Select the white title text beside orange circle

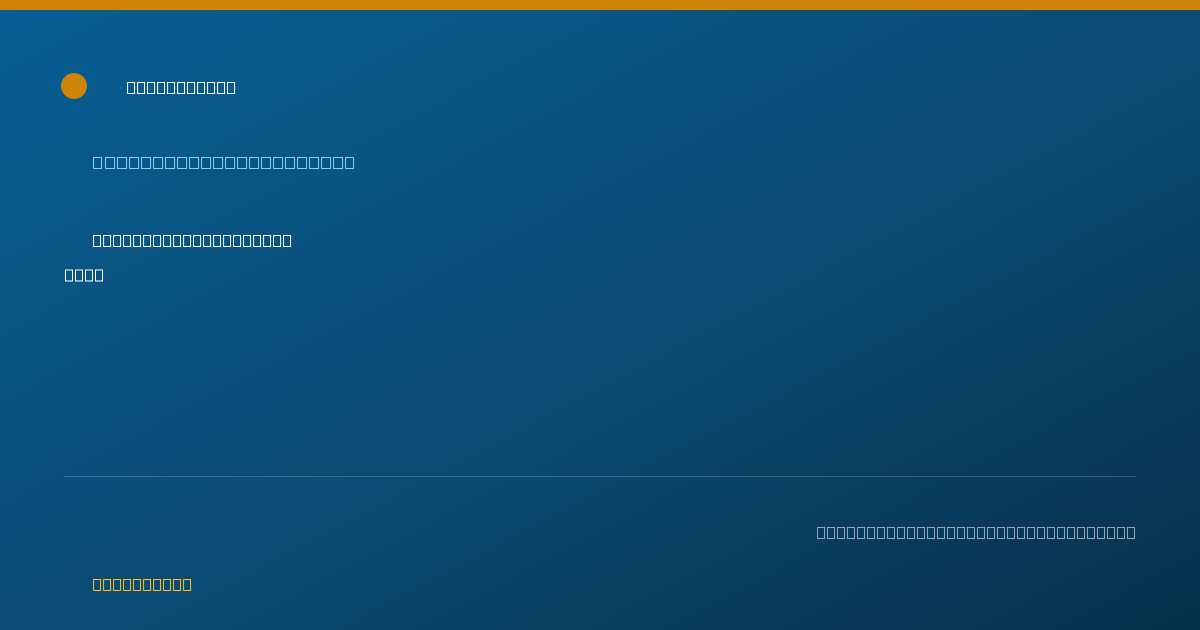pos(181,88)
